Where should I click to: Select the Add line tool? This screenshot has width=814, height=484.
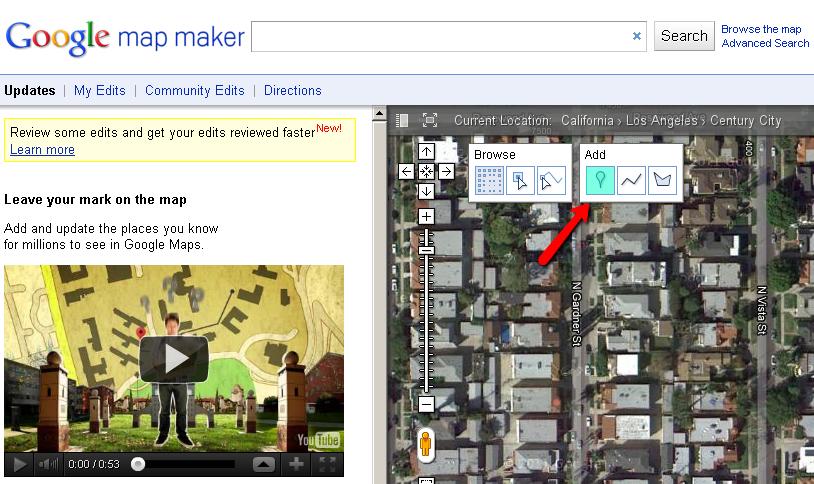(x=631, y=180)
